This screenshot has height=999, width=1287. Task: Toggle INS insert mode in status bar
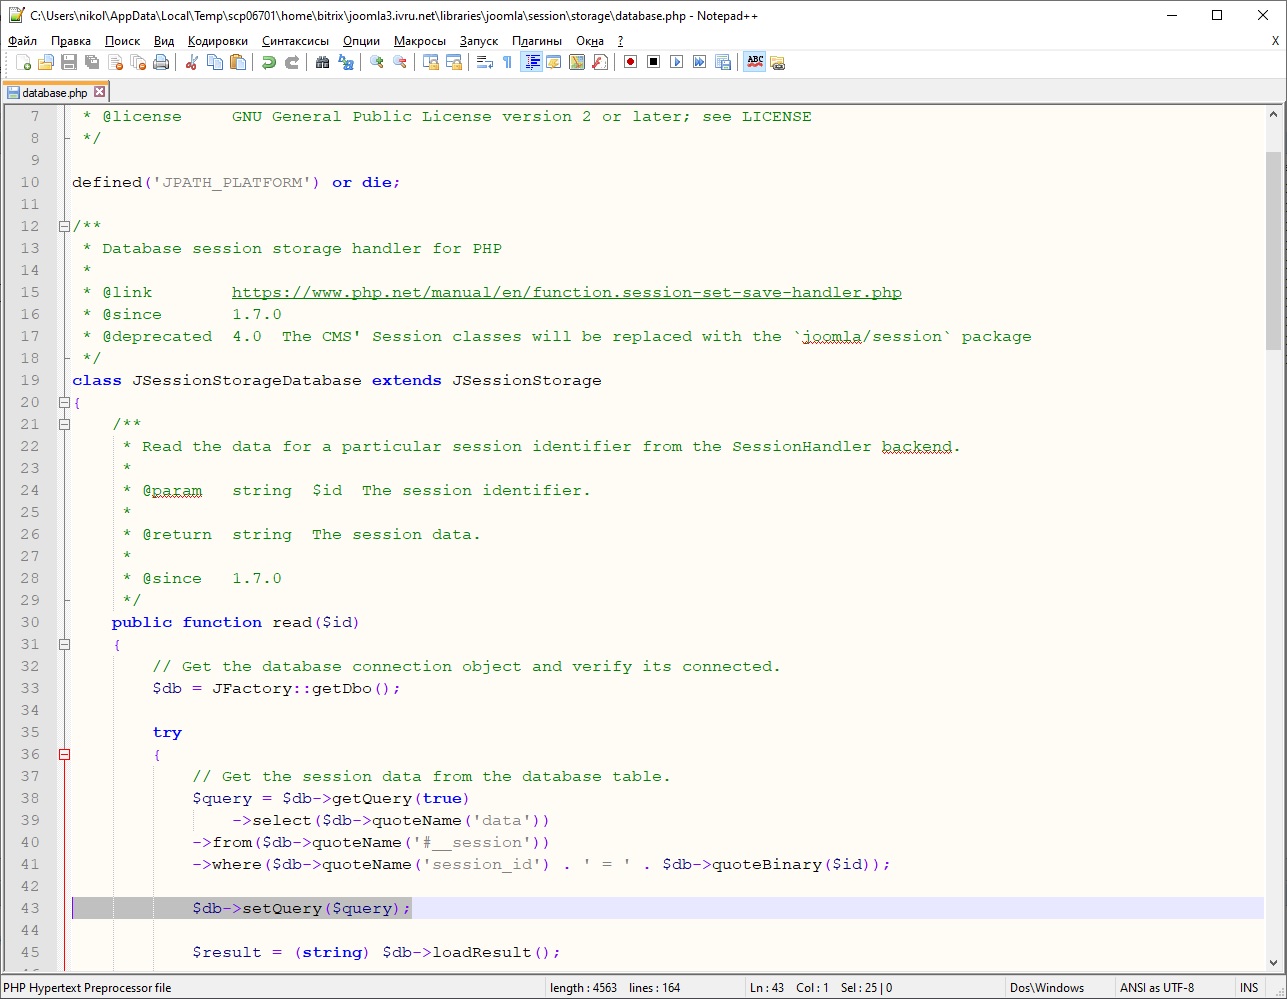tap(1249, 988)
